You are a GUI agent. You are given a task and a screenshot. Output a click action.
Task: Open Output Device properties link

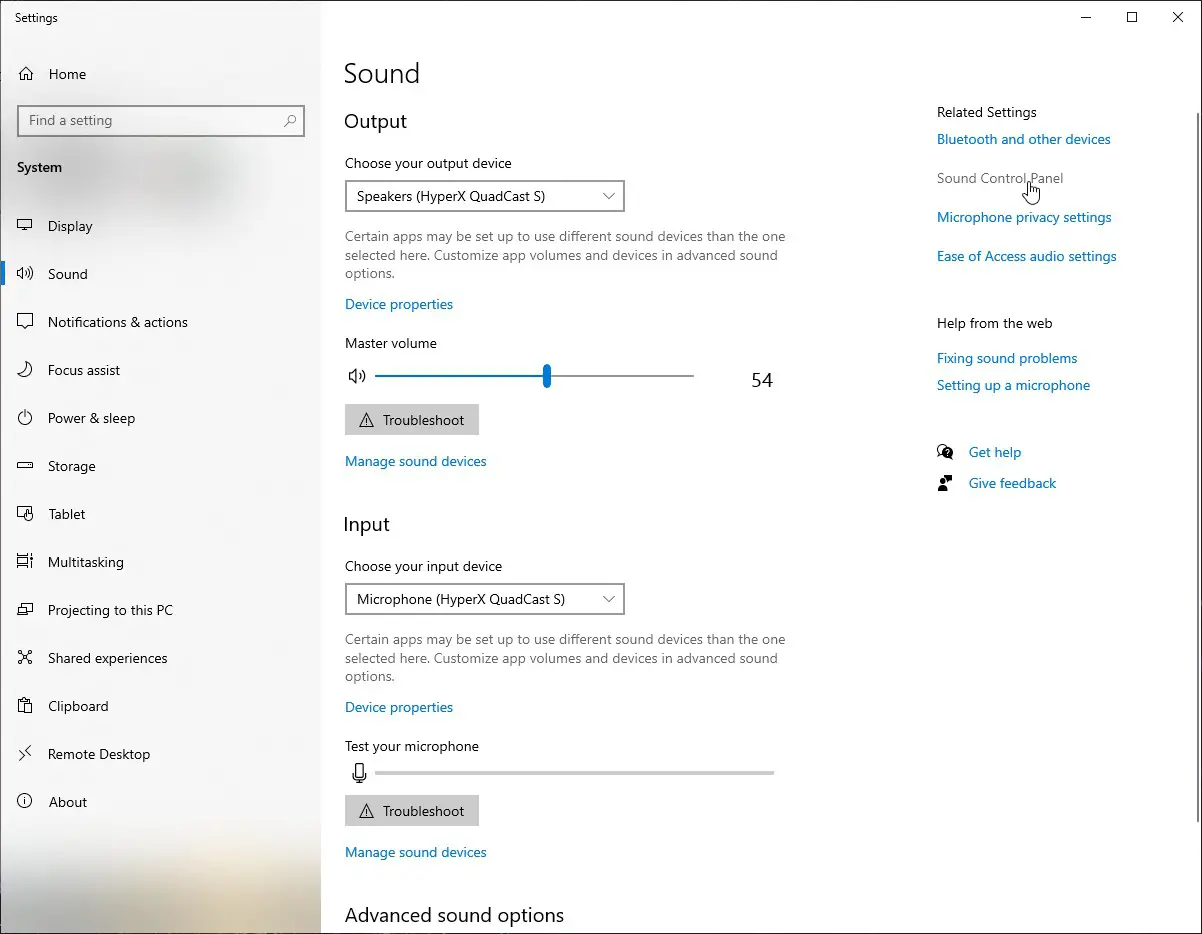click(x=399, y=304)
